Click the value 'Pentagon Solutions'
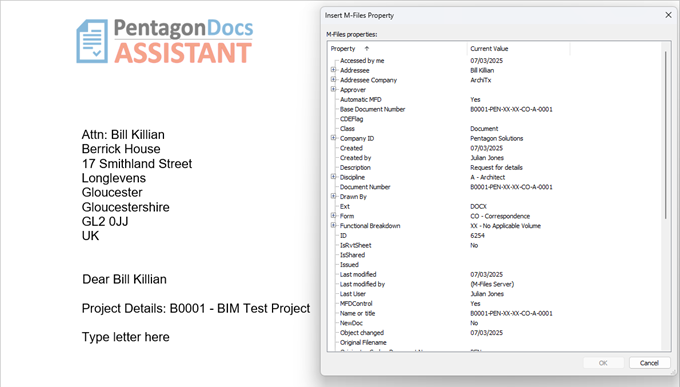Viewport: 680px width, 387px height. [497, 138]
